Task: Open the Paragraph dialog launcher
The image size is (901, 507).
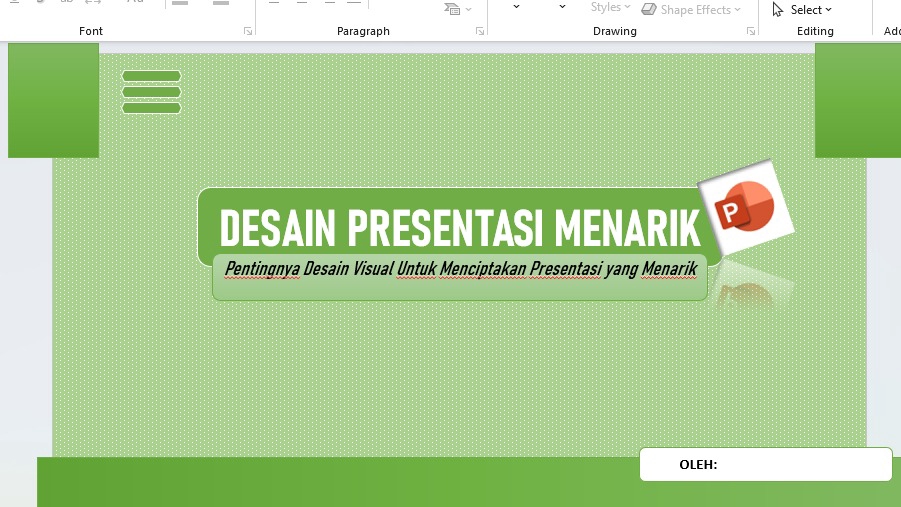Action: 480,31
